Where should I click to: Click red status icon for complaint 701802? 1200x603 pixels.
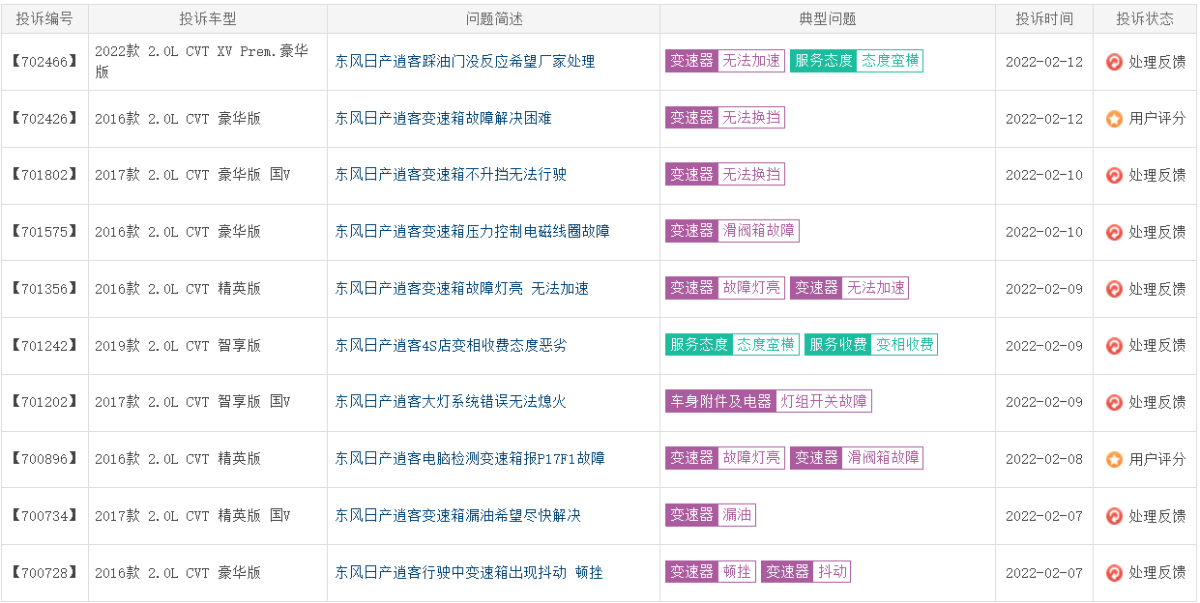click(x=1114, y=175)
